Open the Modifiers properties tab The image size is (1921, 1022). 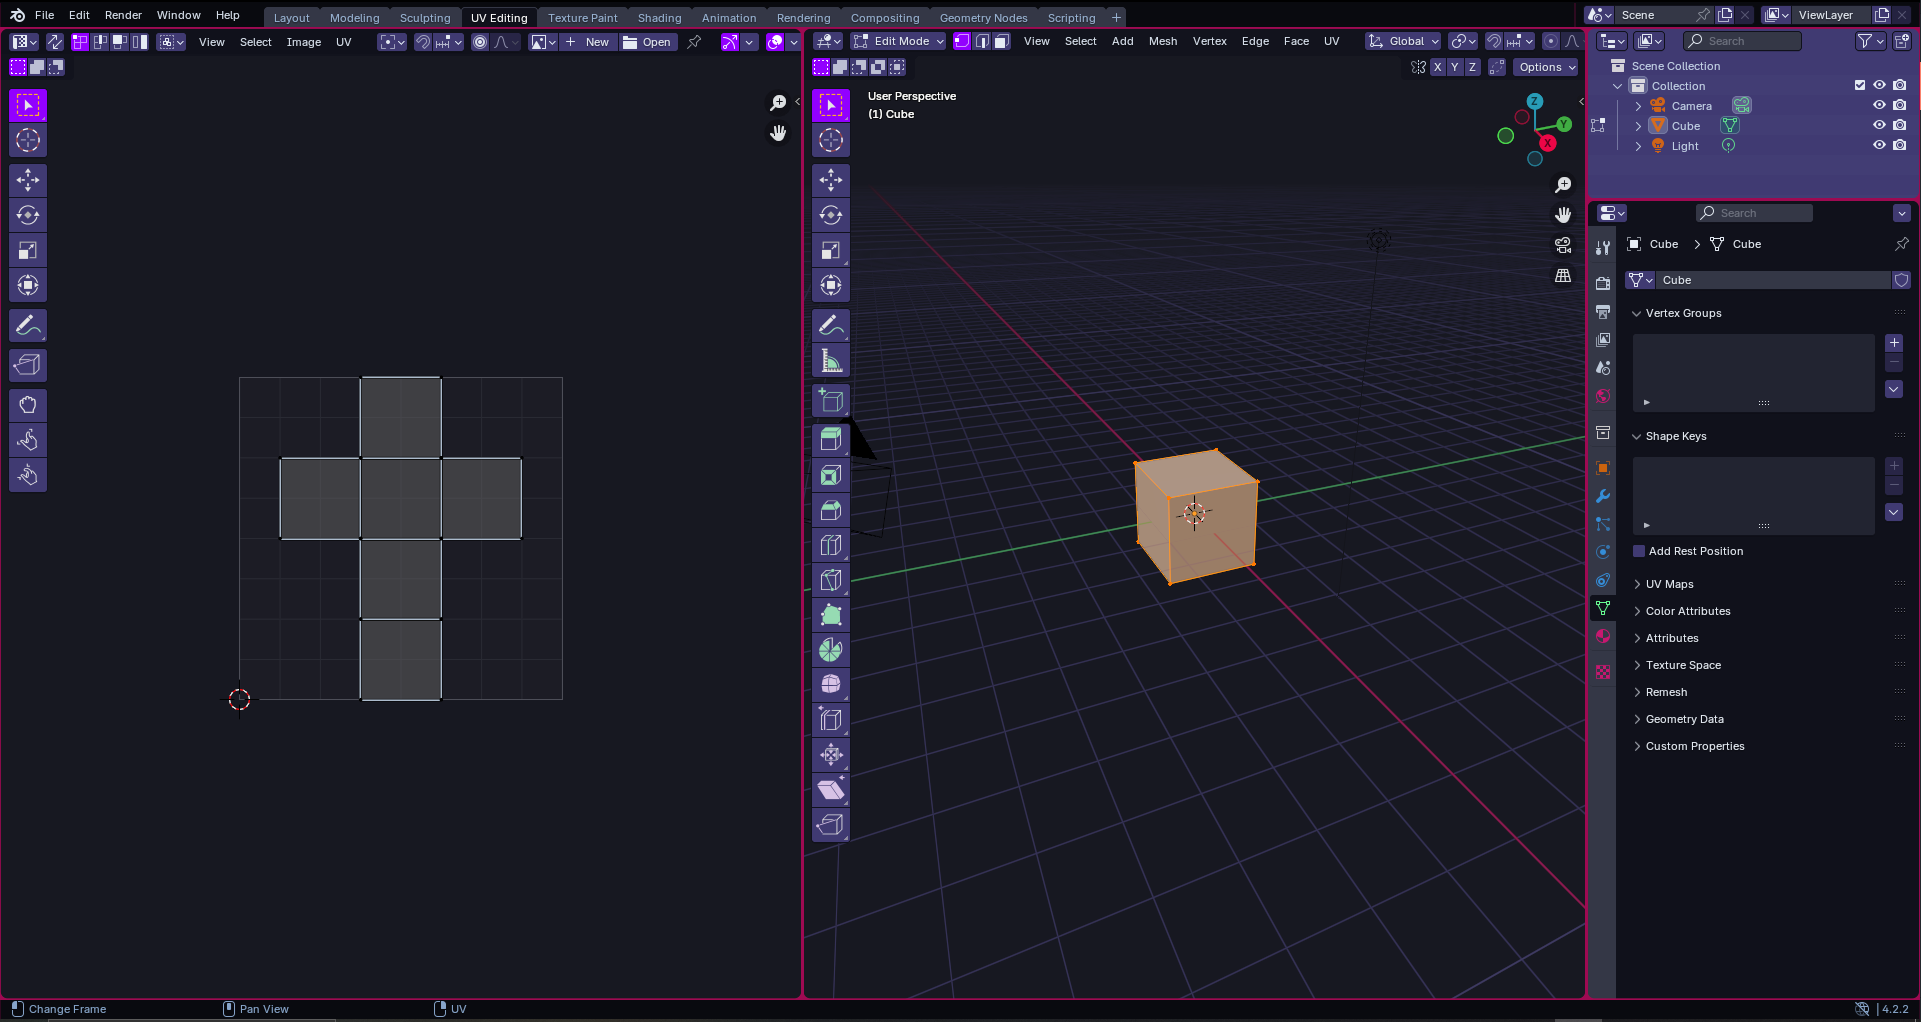1603,496
